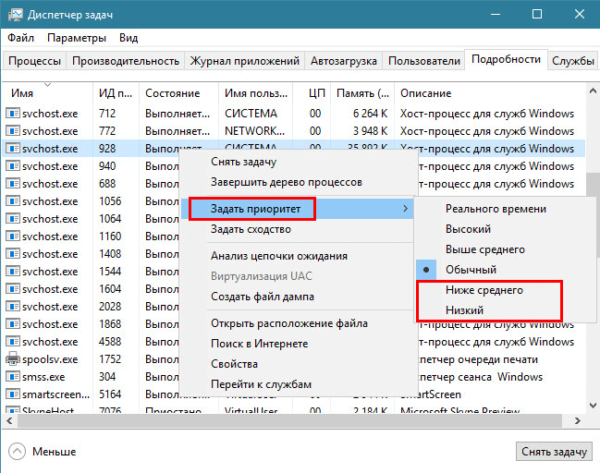The image size is (600, 473).
Task: Click icon of svchost.exe with PID 1868
Action: point(13,324)
